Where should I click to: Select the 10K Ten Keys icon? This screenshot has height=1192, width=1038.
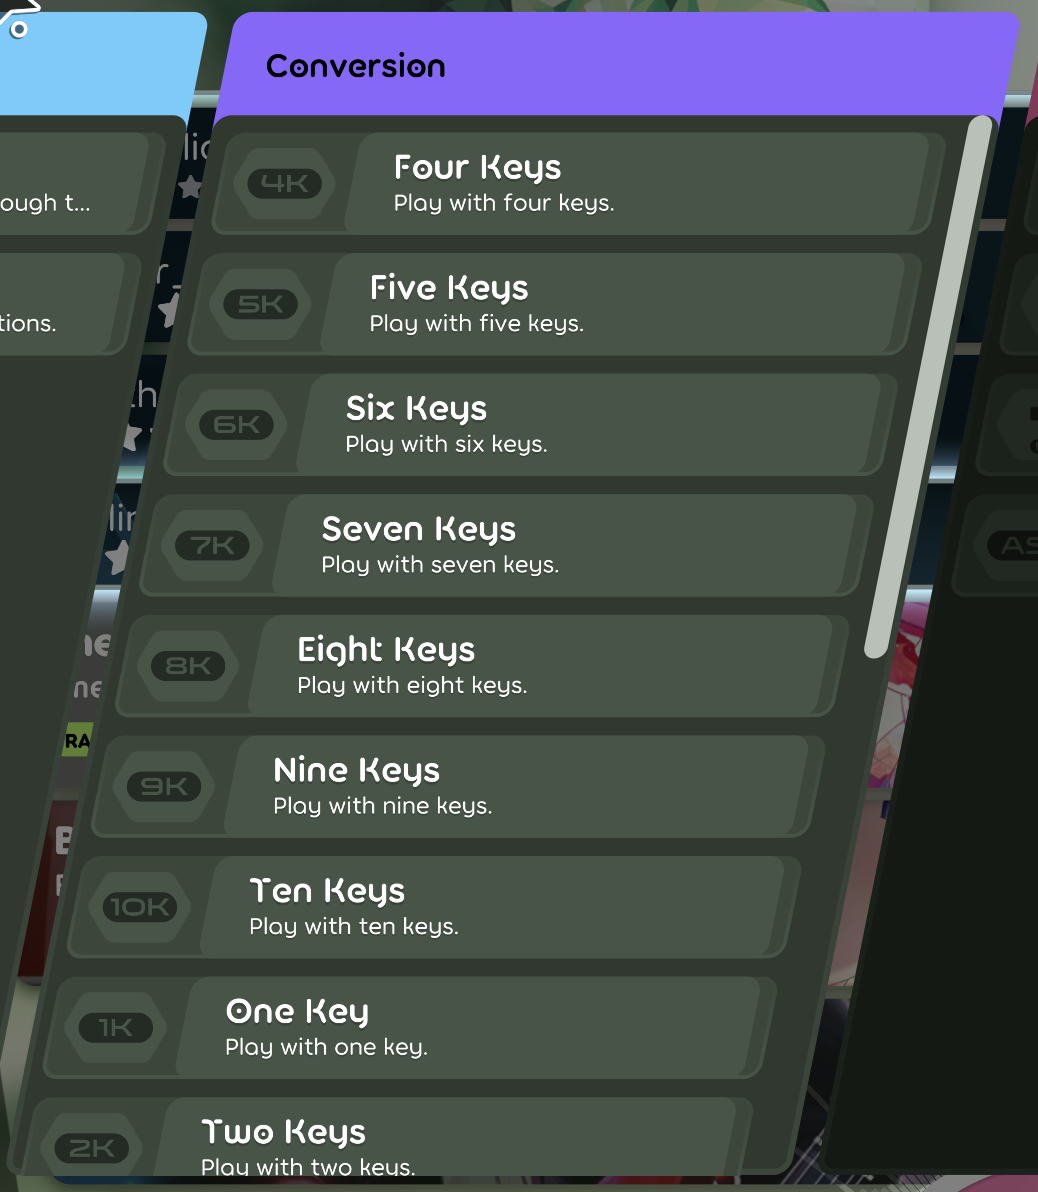(x=140, y=907)
